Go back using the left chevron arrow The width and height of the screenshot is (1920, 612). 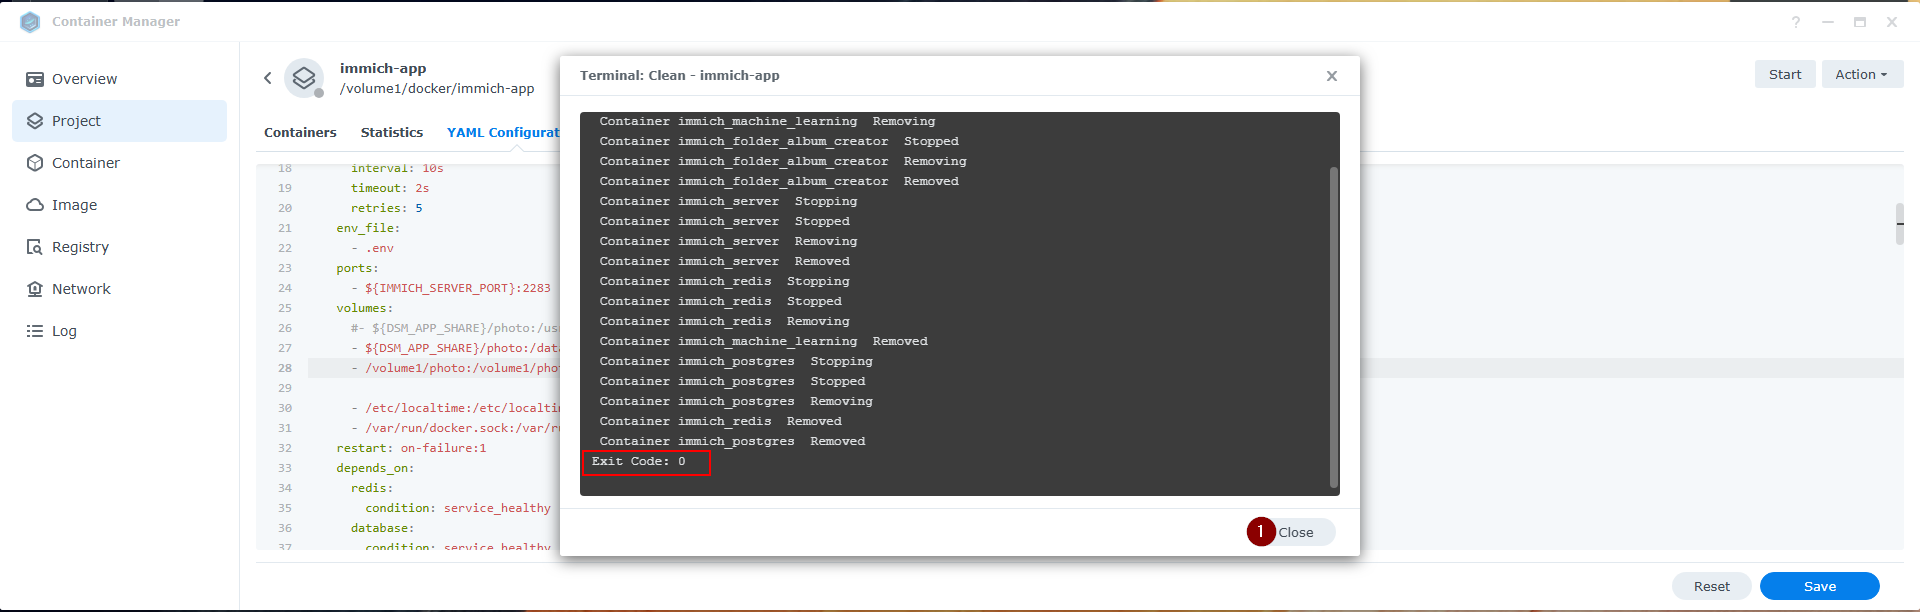pos(268,78)
